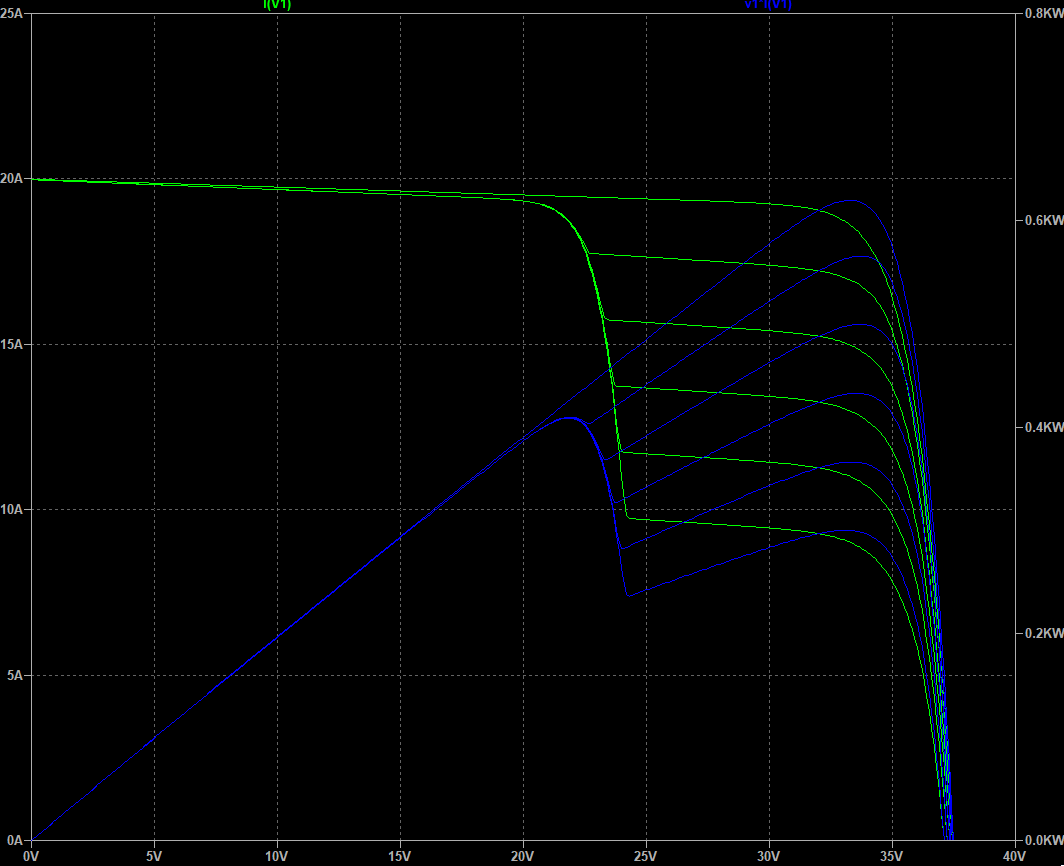Click the 40V label on horizontal axis
This screenshot has height=866, width=1064.
tap(1014, 856)
